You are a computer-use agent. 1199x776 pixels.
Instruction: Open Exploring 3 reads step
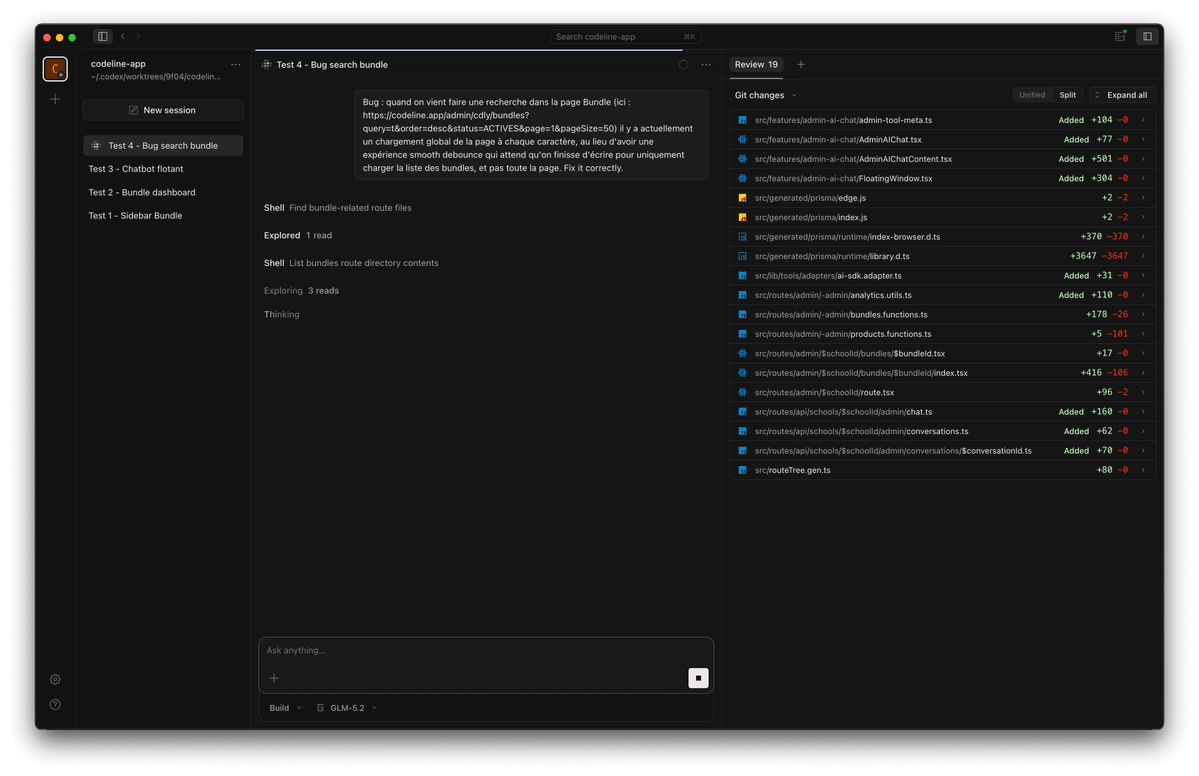[x=301, y=291]
